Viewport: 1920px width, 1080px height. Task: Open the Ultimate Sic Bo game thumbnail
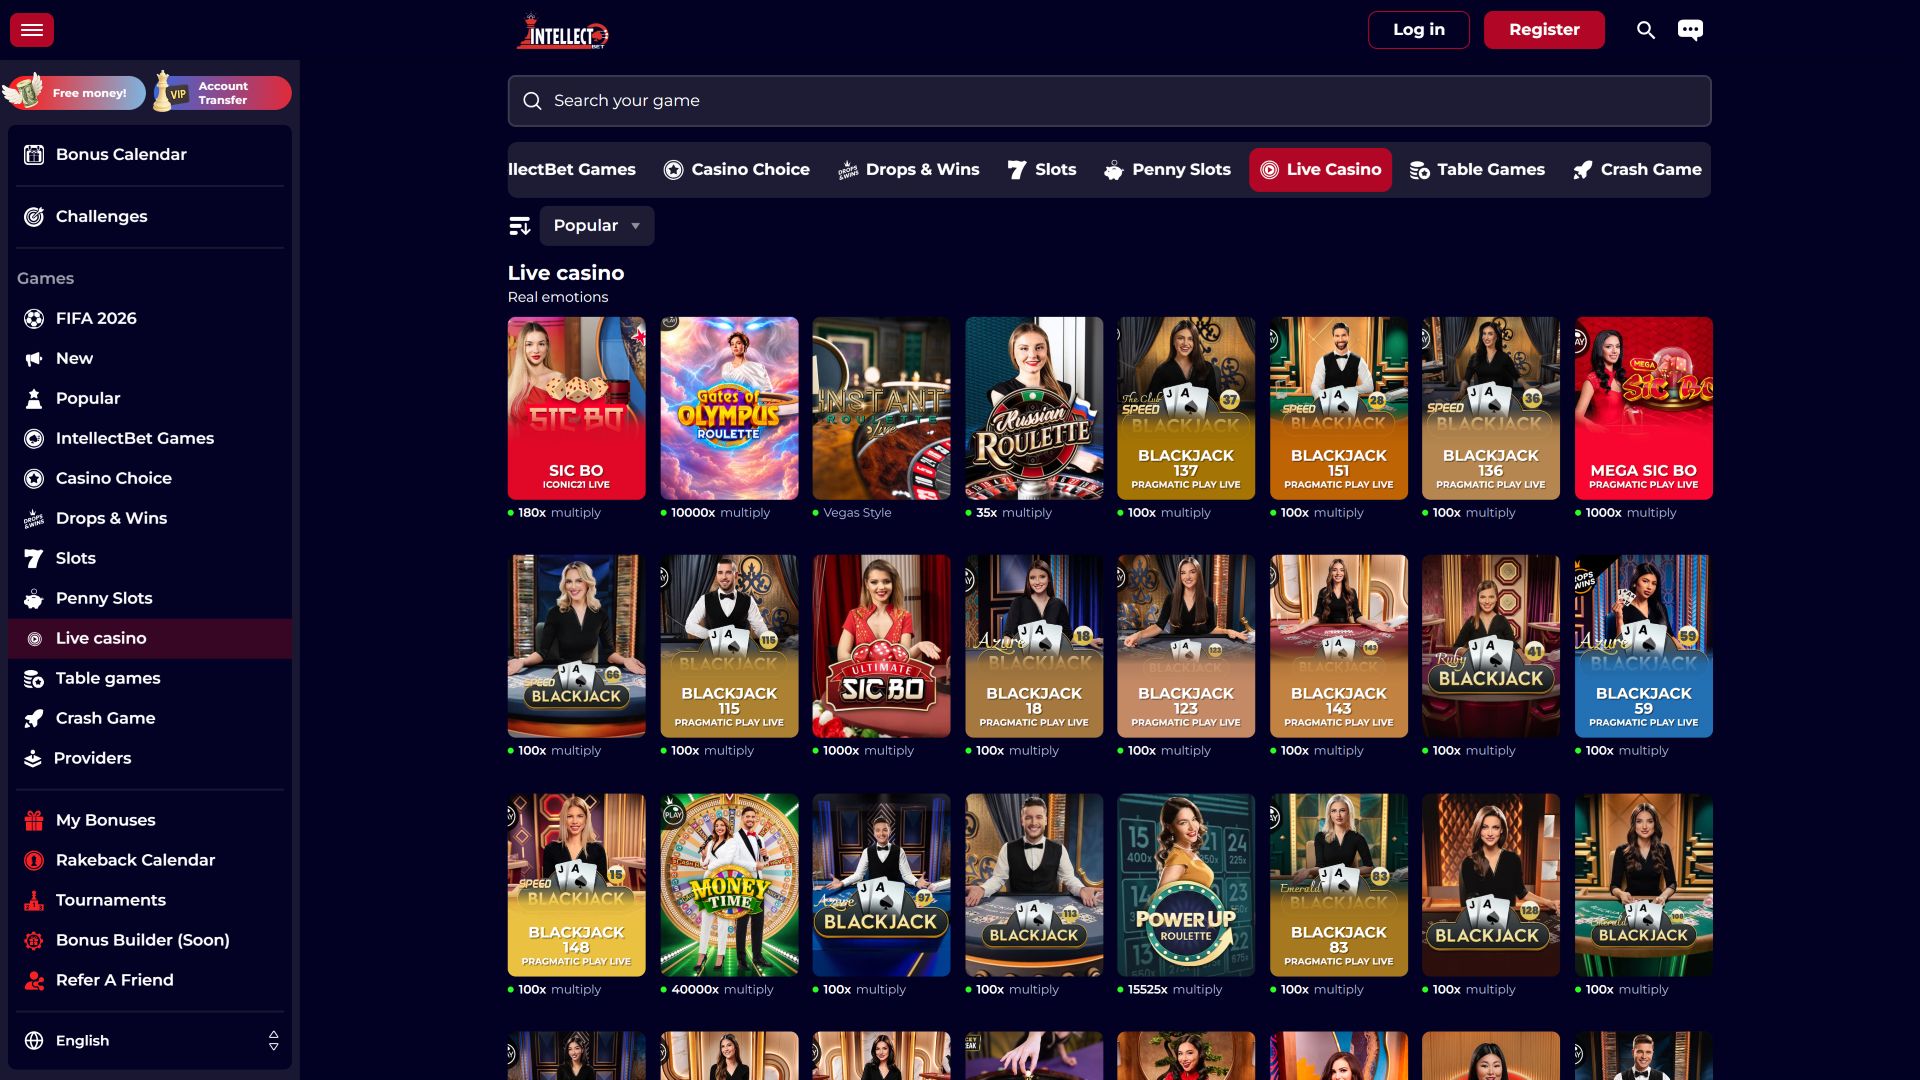tap(881, 646)
